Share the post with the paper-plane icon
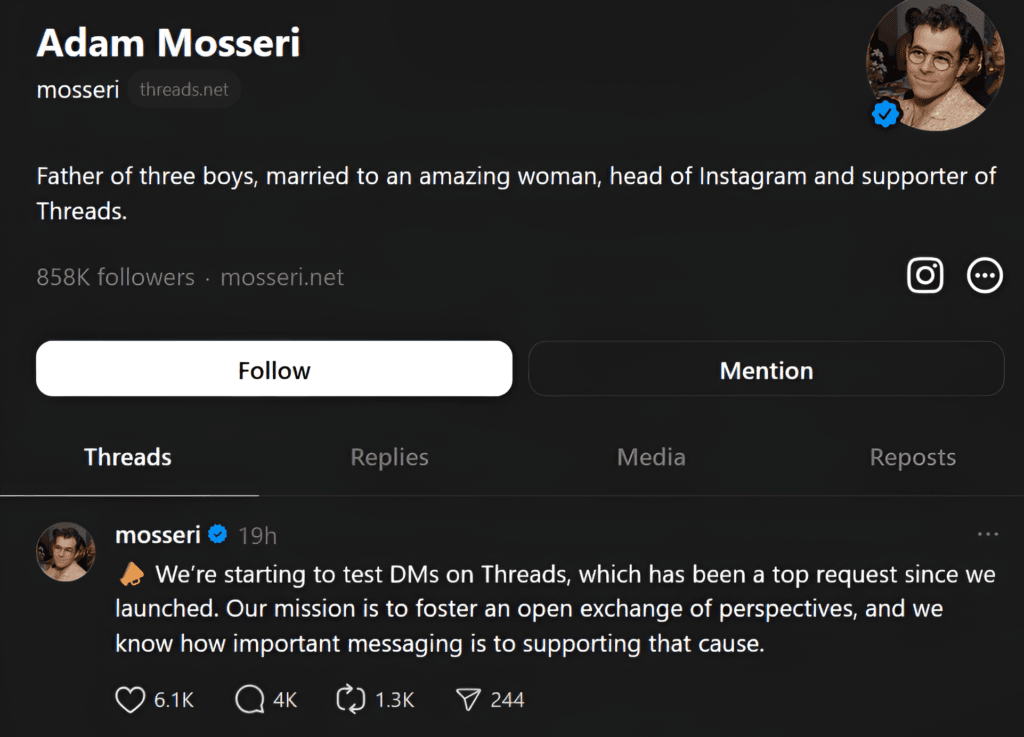Screen dimensions: 1024x737 468,699
